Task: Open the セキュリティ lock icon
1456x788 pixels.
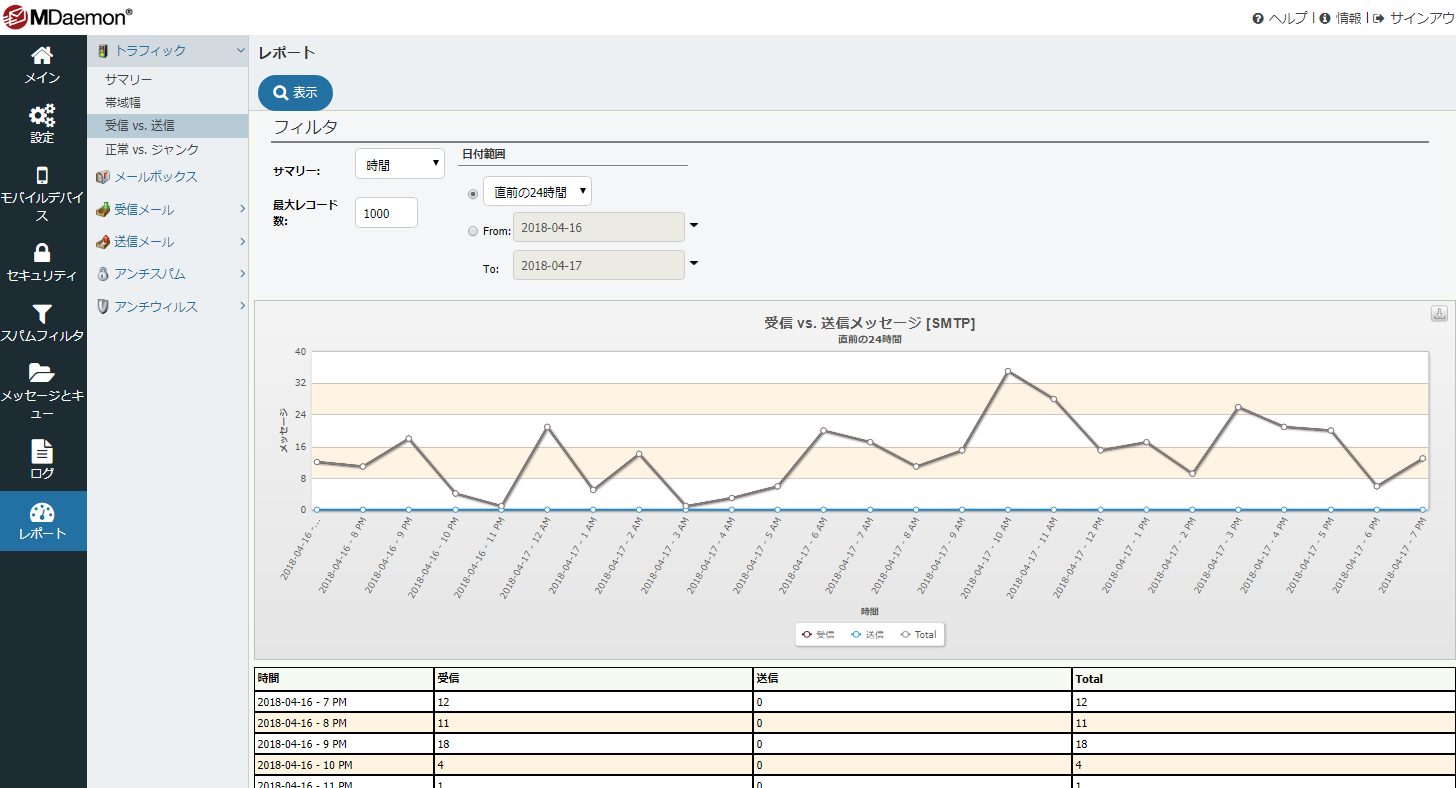Action: [42, 253]
